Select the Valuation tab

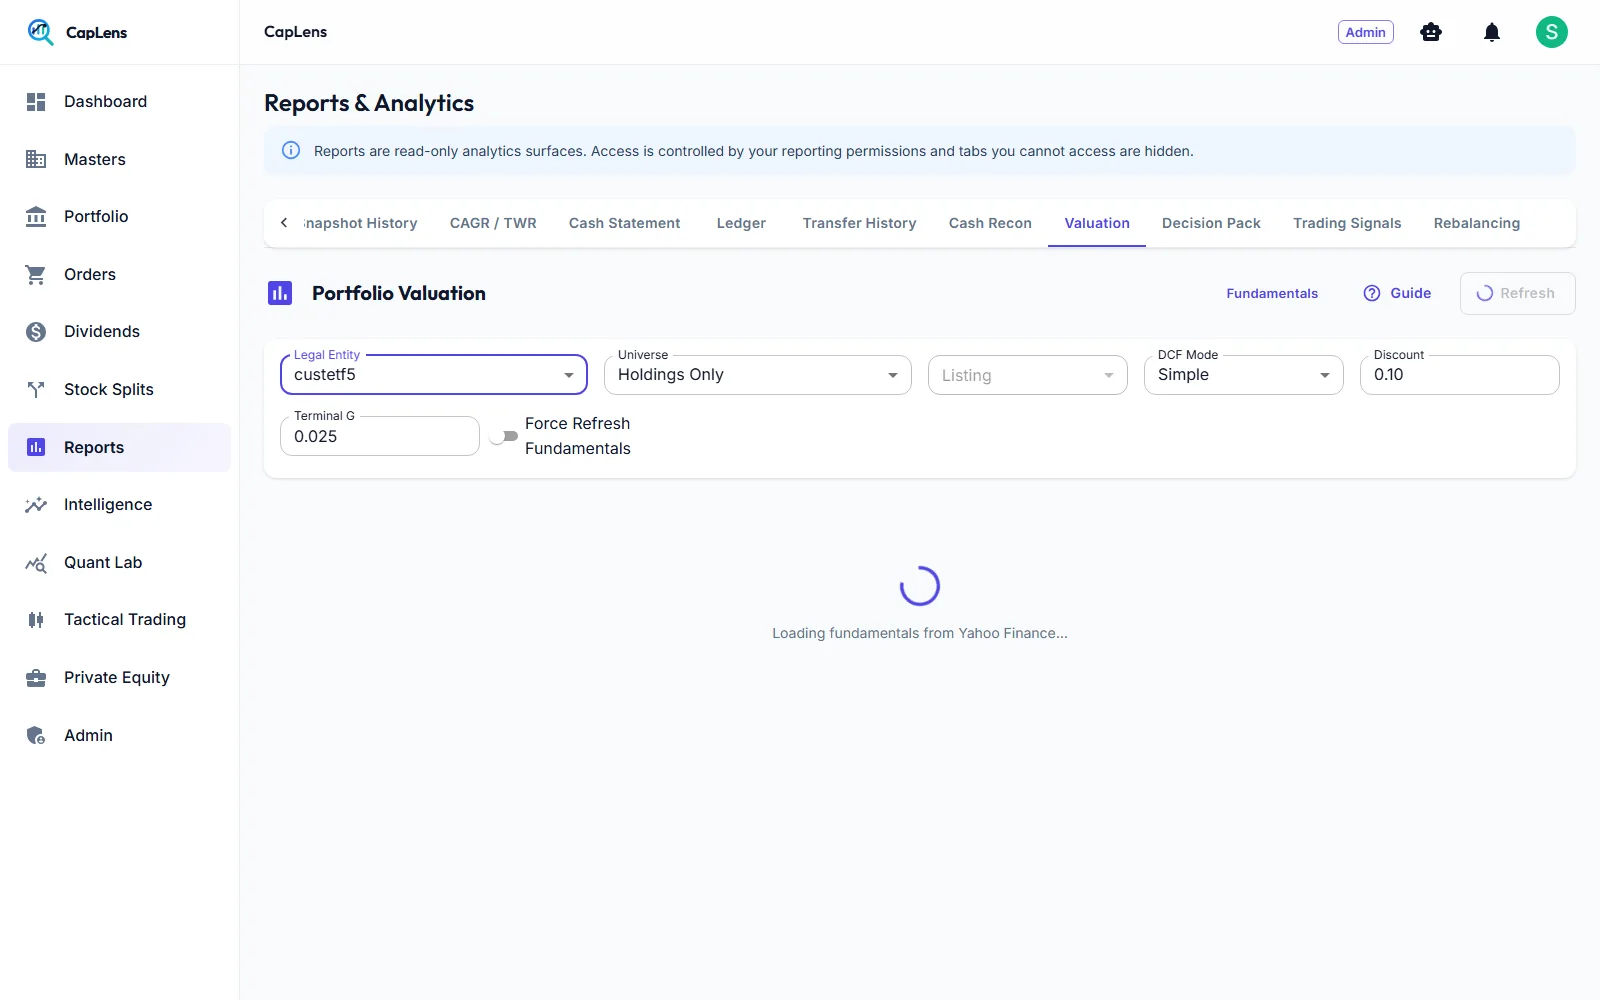coord(1097,223)
